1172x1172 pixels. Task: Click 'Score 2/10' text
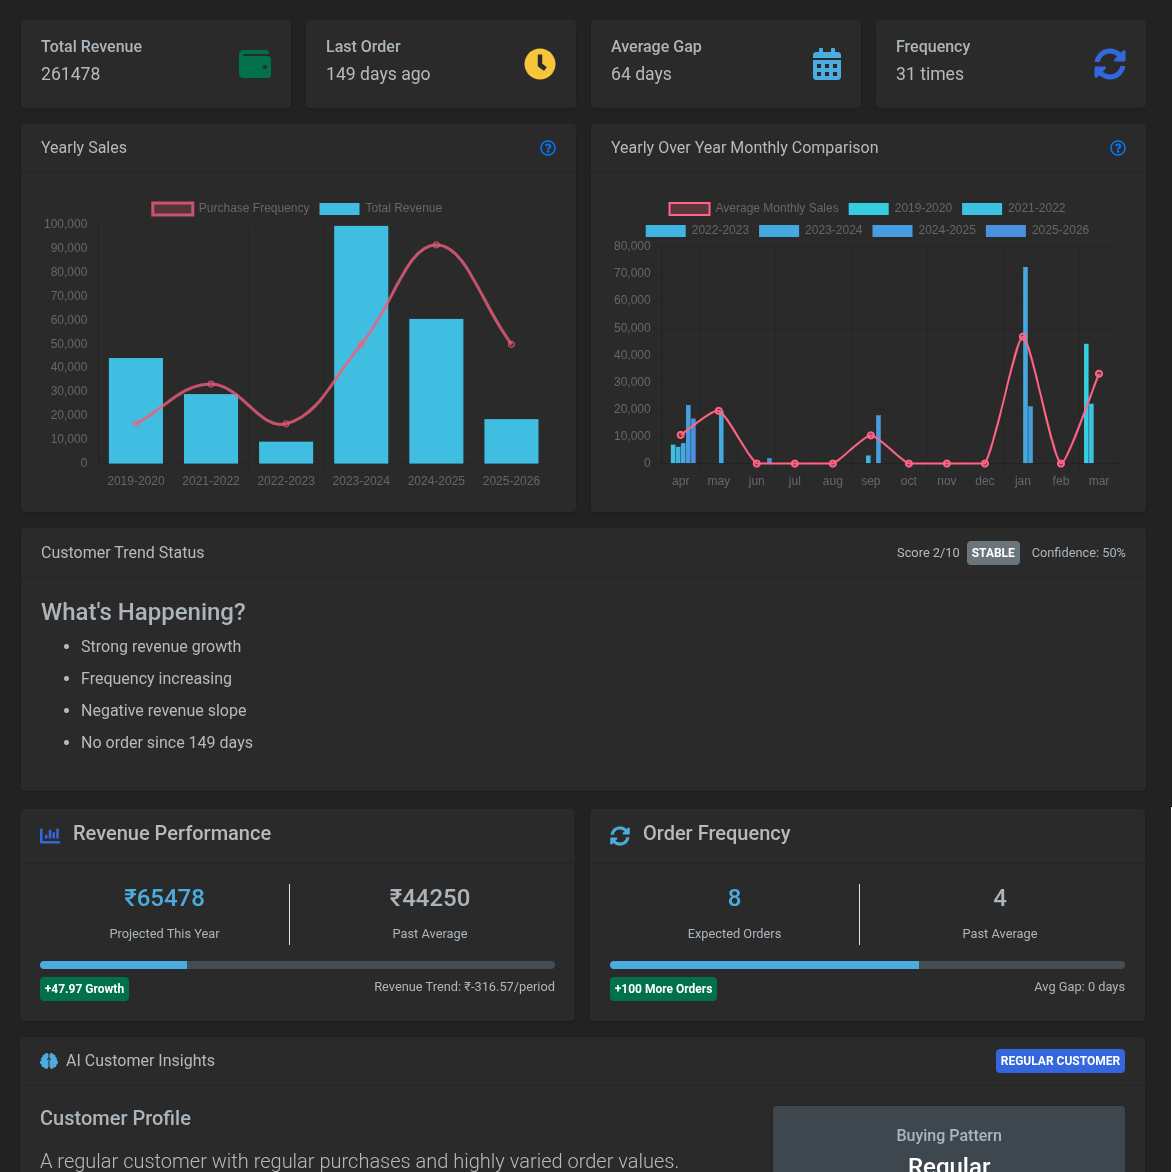(928, 553)
